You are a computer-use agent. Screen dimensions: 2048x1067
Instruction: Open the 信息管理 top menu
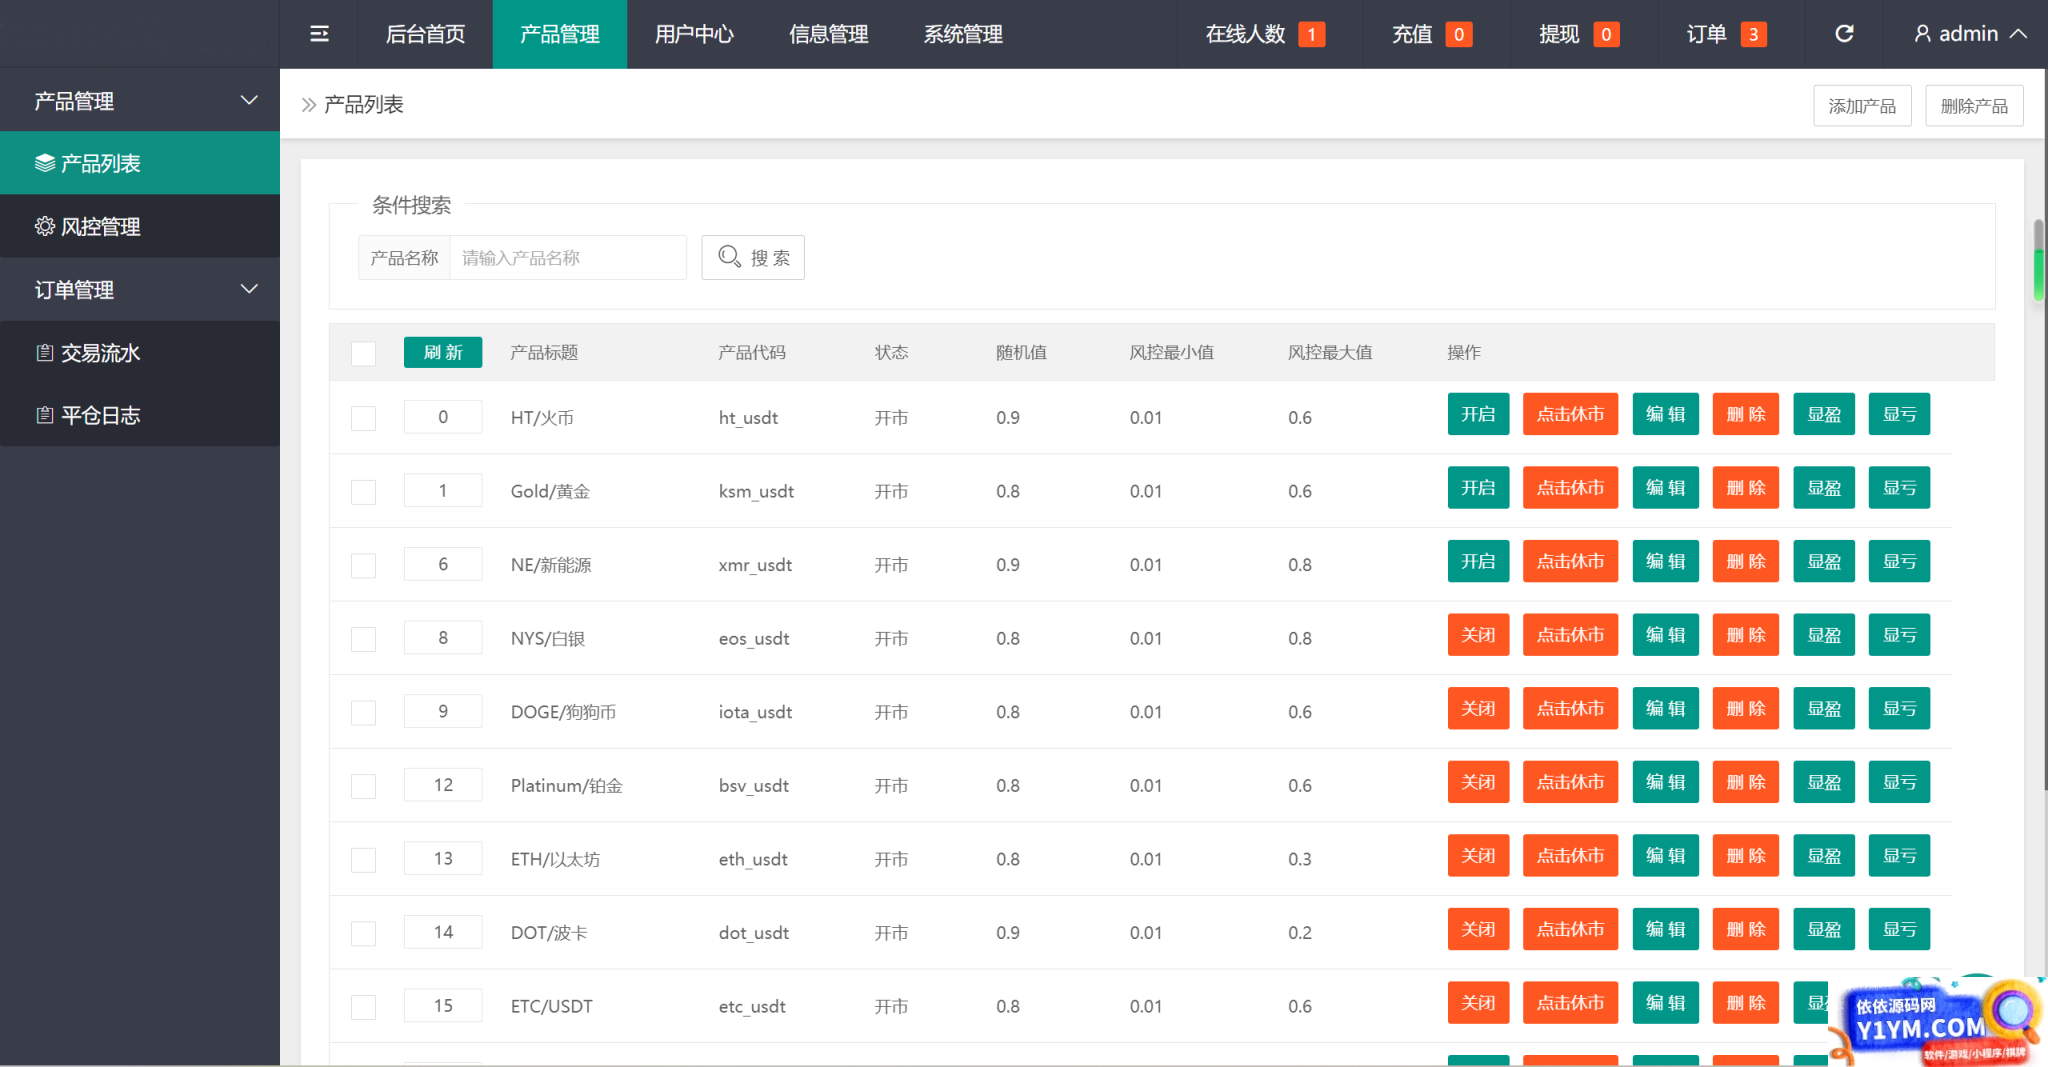pyautogui.click(x=828, y=34)
